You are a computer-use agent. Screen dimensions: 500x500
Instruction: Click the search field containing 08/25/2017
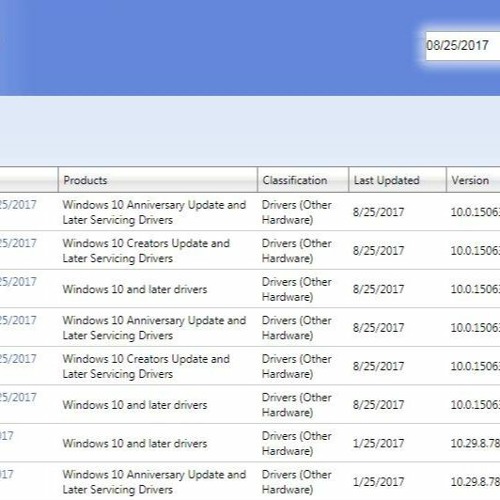463,46
